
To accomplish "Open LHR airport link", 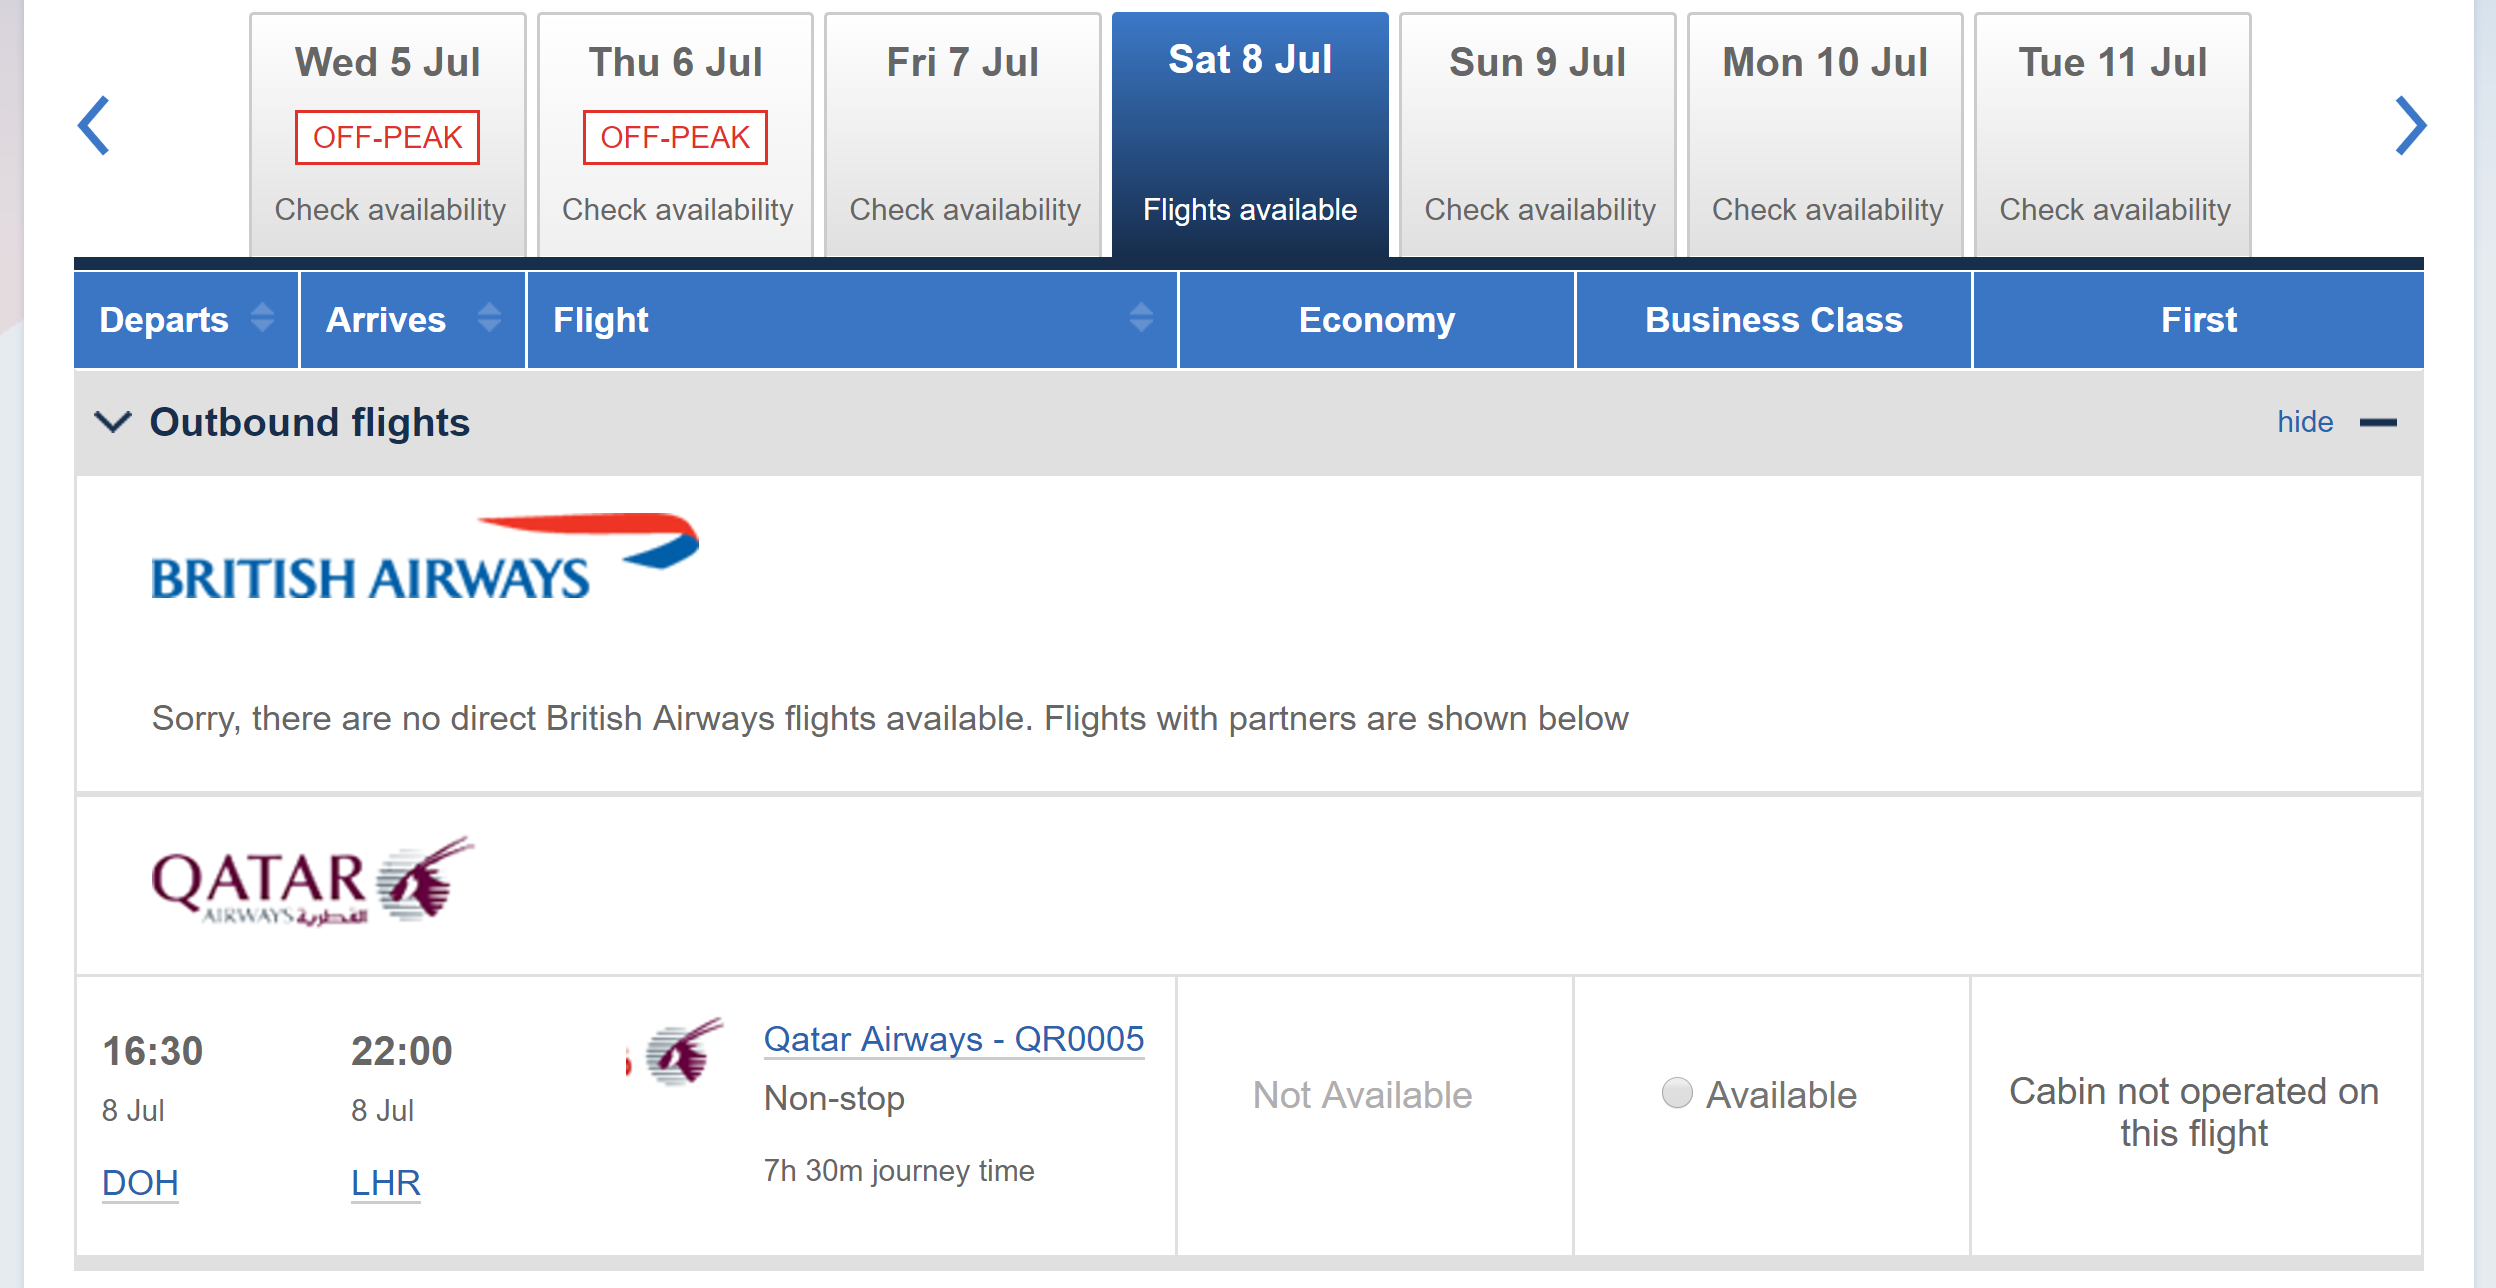I will (x=385, y=1183).
